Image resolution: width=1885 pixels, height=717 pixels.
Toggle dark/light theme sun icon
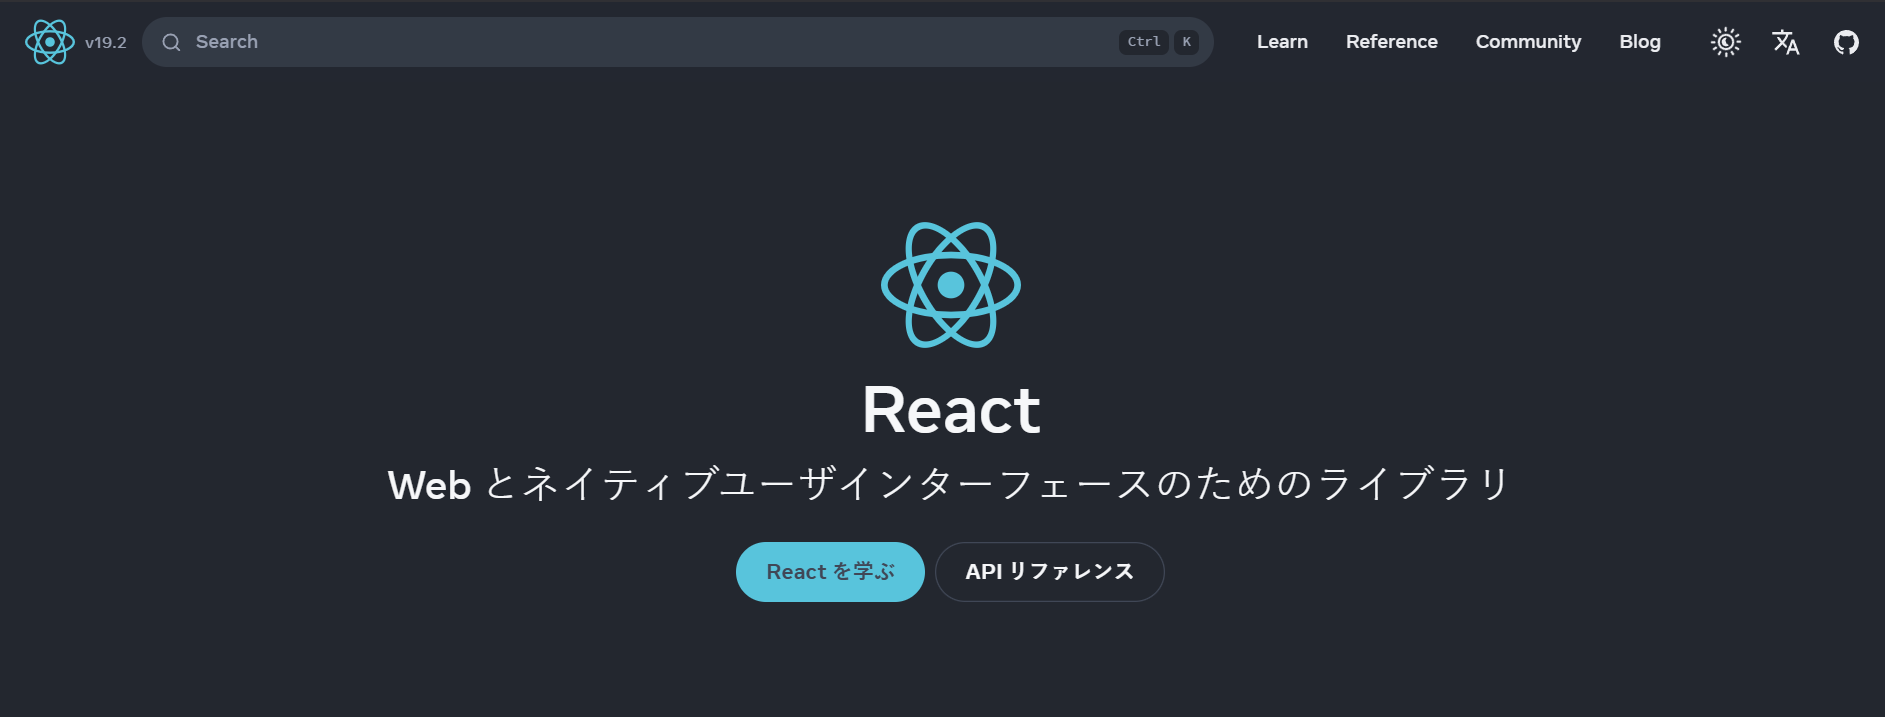pyautogui.click(x=1726, y=42)
